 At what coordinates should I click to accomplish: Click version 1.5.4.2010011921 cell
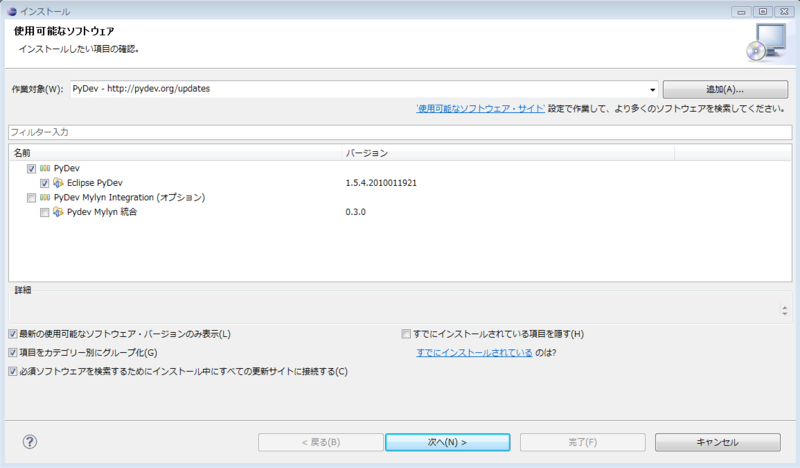(381, 183)
